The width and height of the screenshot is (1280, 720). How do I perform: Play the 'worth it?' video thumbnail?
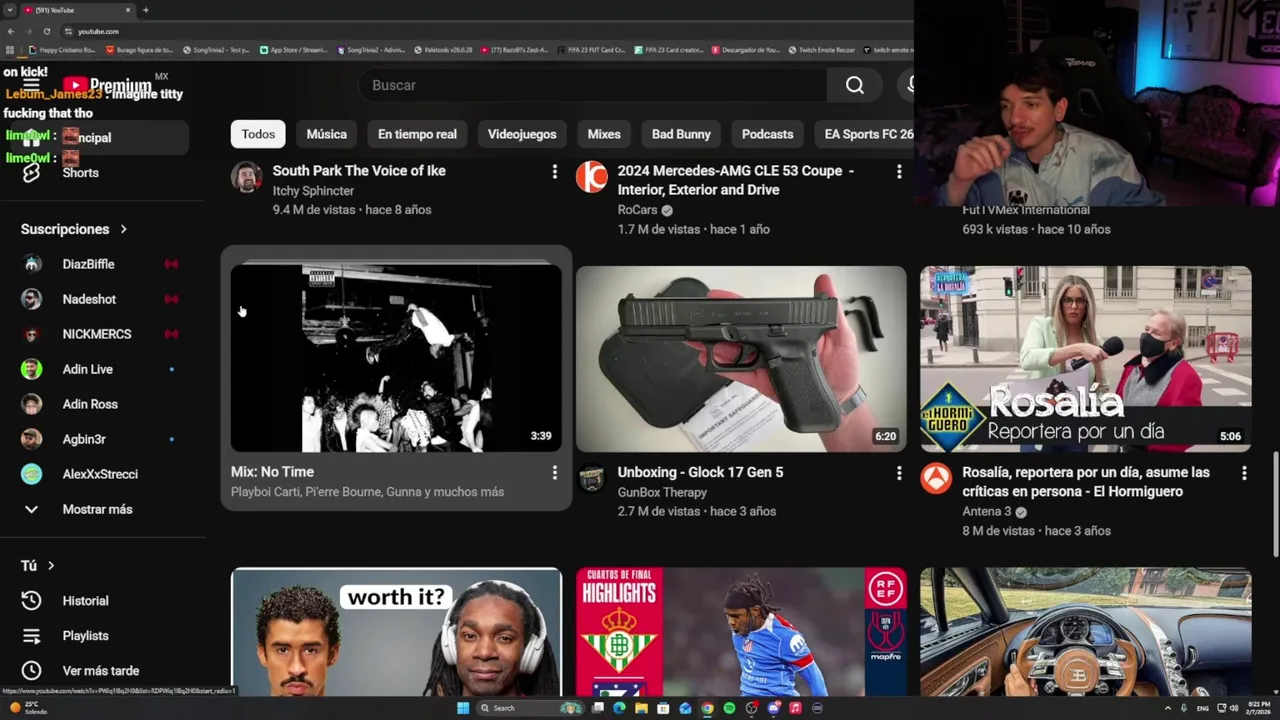pyautogui.click(x=396, y=632)
